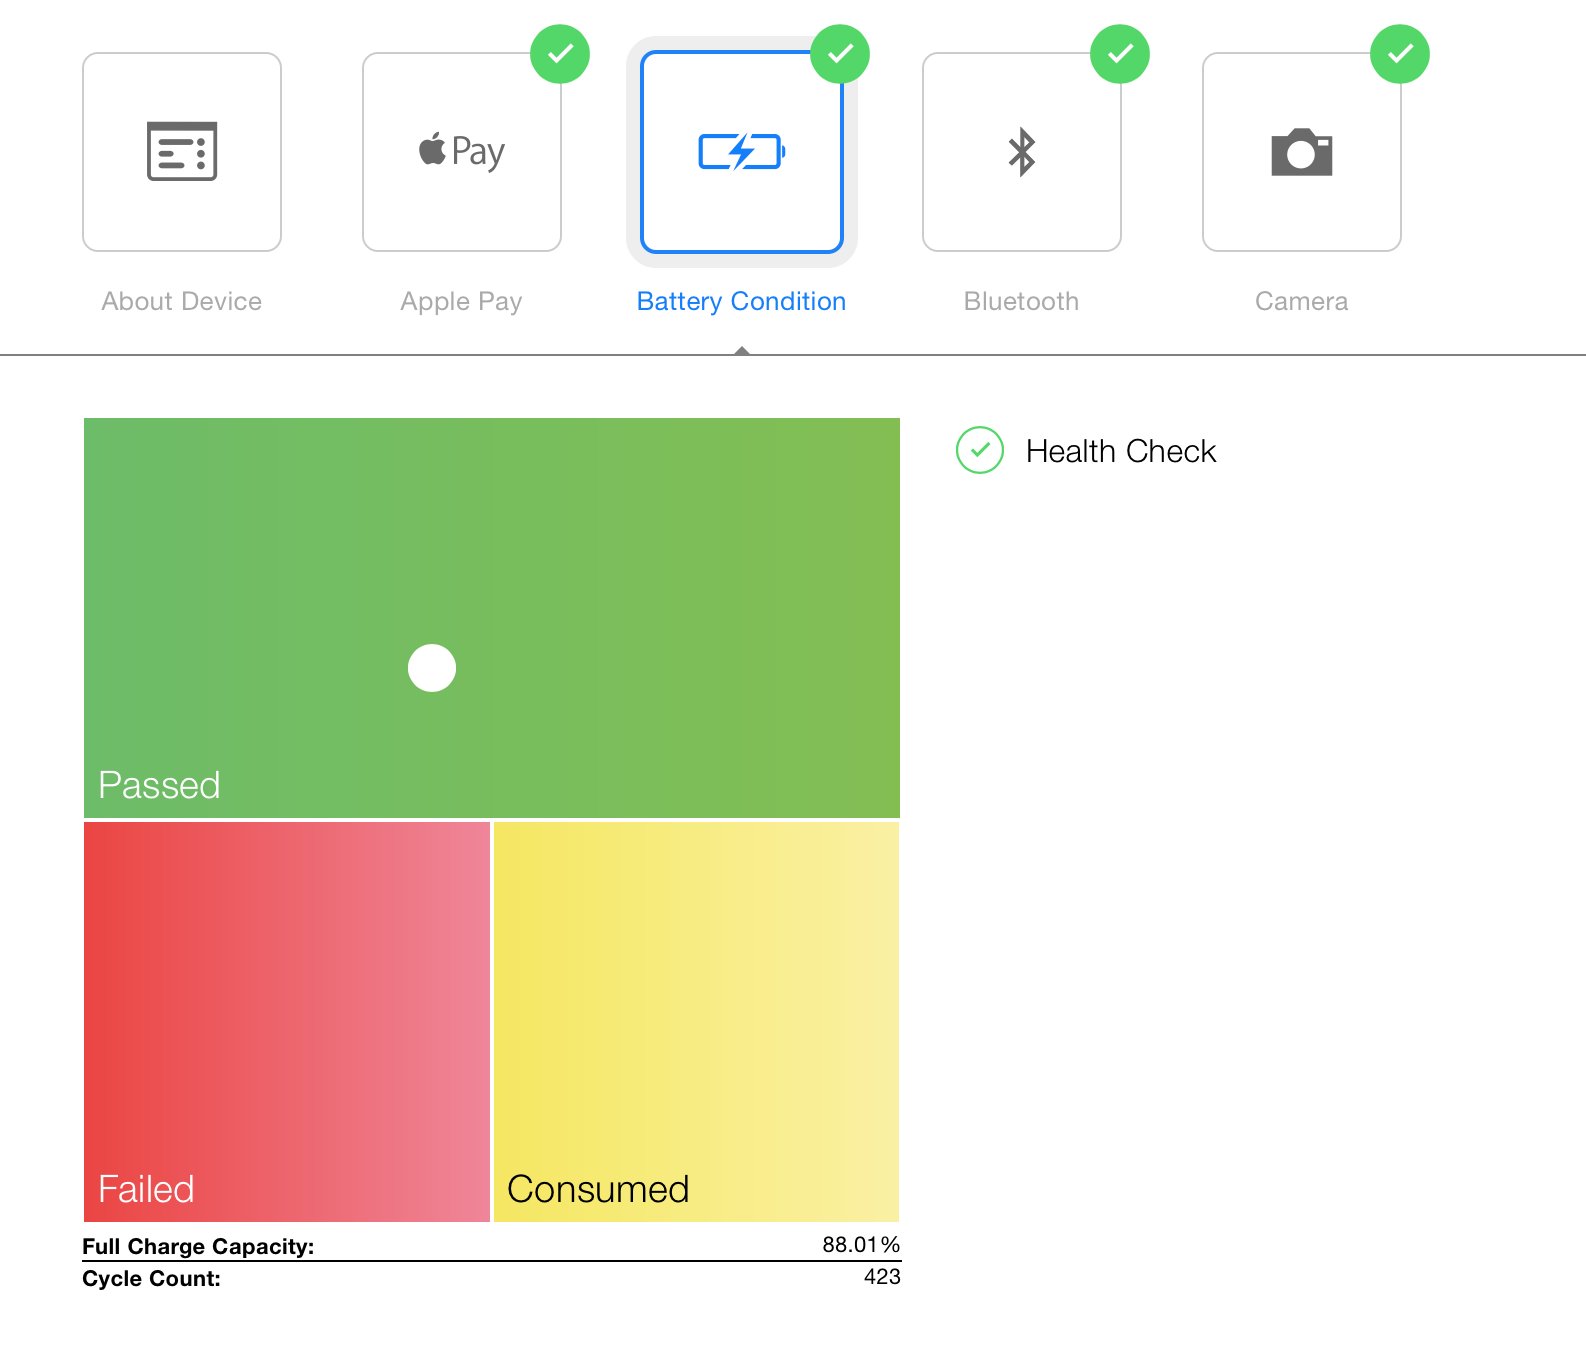Click the red Failed region

287,1020
